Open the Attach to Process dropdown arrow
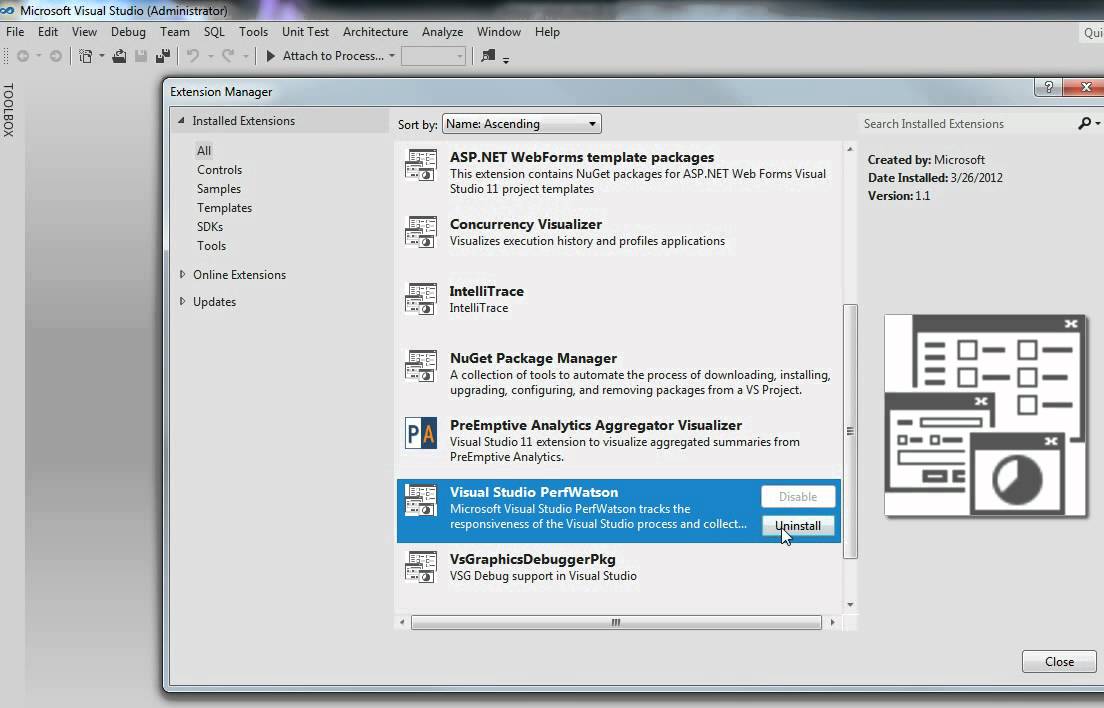Screen dimensions: 1104x708 click(x=391, y=56)
